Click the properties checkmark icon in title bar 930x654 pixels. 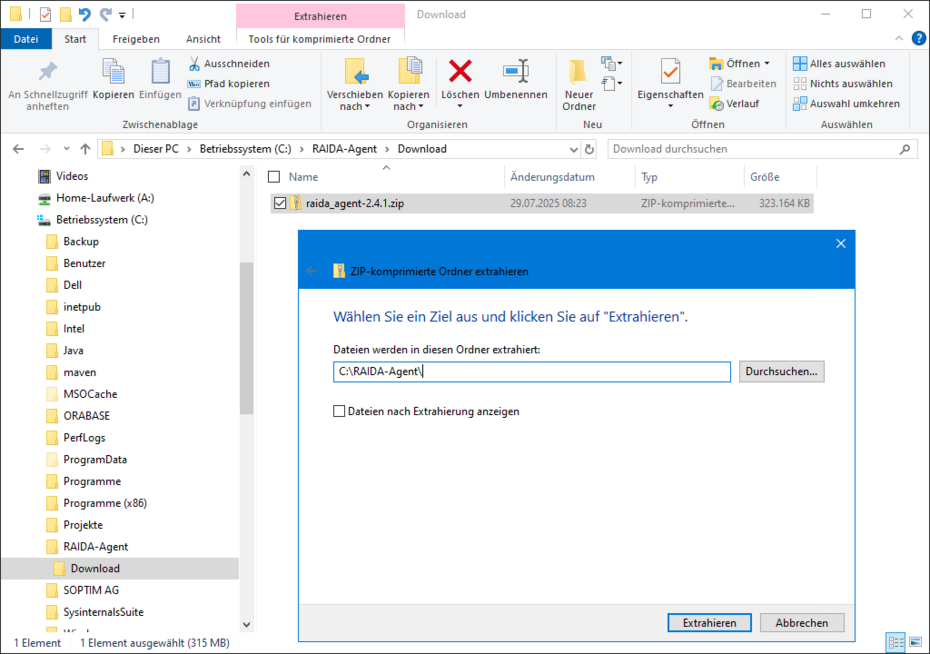tap(45, 14)
